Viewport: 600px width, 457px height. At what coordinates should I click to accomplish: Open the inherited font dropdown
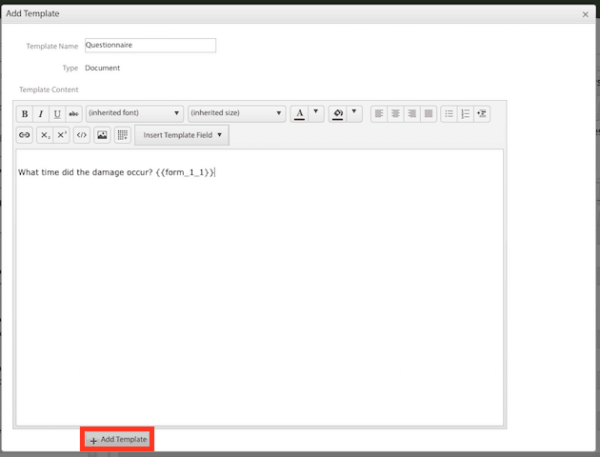pos(134,113)
